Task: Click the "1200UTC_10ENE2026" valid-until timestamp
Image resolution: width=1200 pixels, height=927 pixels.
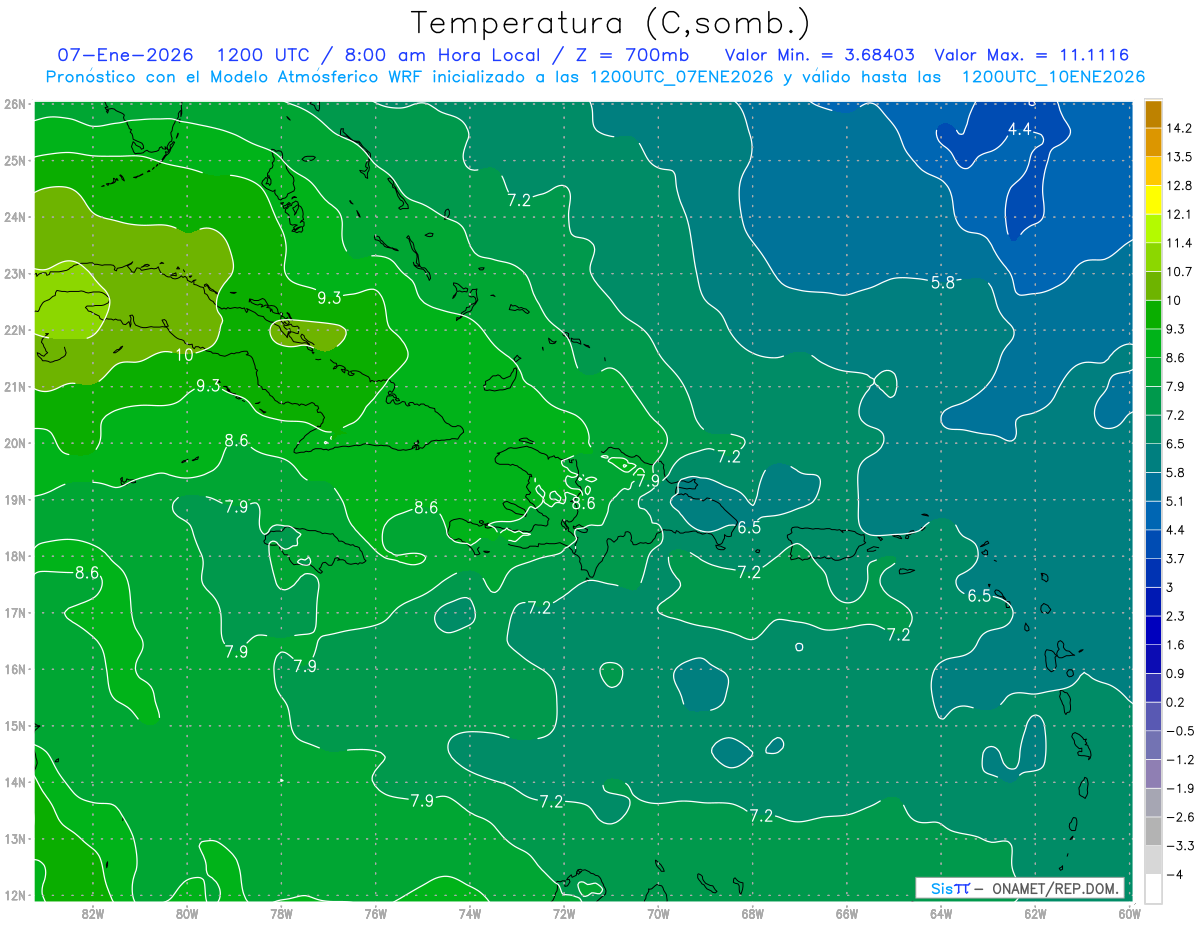Action: point(1053,77)
